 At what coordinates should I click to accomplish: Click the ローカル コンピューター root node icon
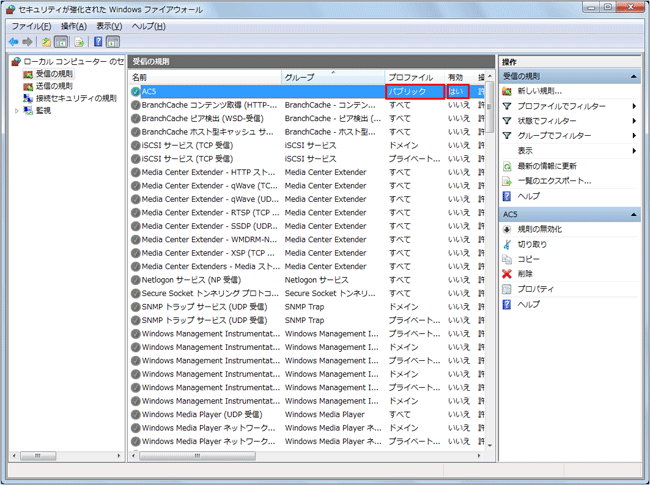[16, 62]
